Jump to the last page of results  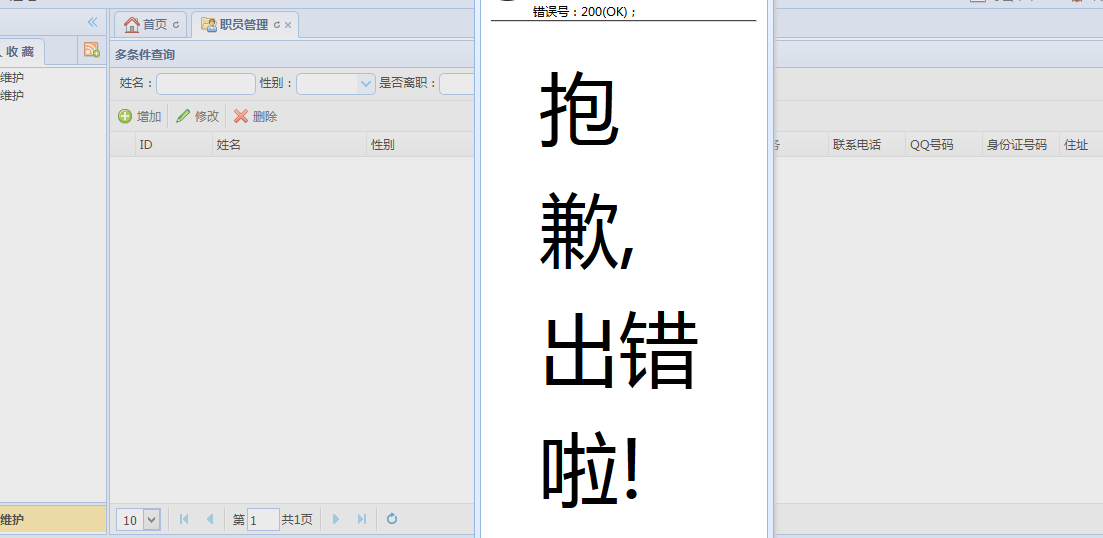[x=362, y=519]
